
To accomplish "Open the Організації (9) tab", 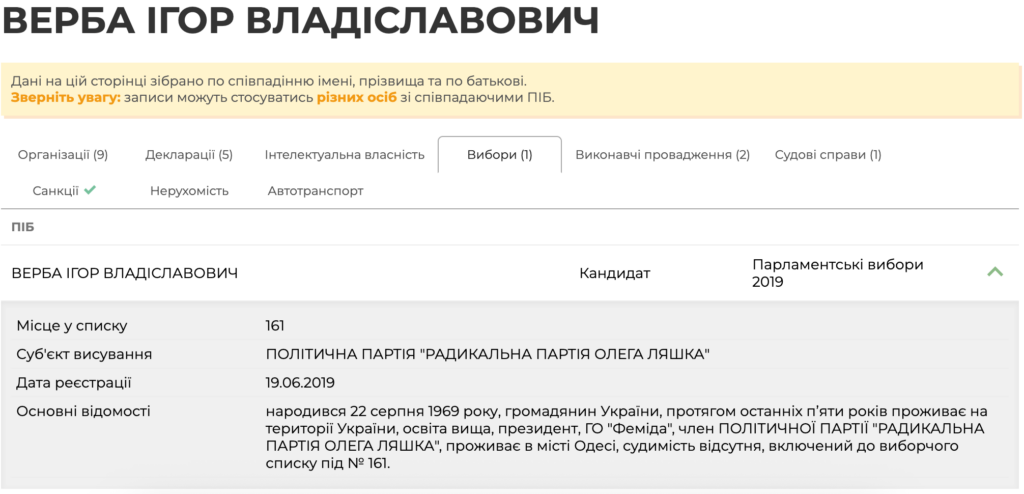I will [x=63, y=155].
